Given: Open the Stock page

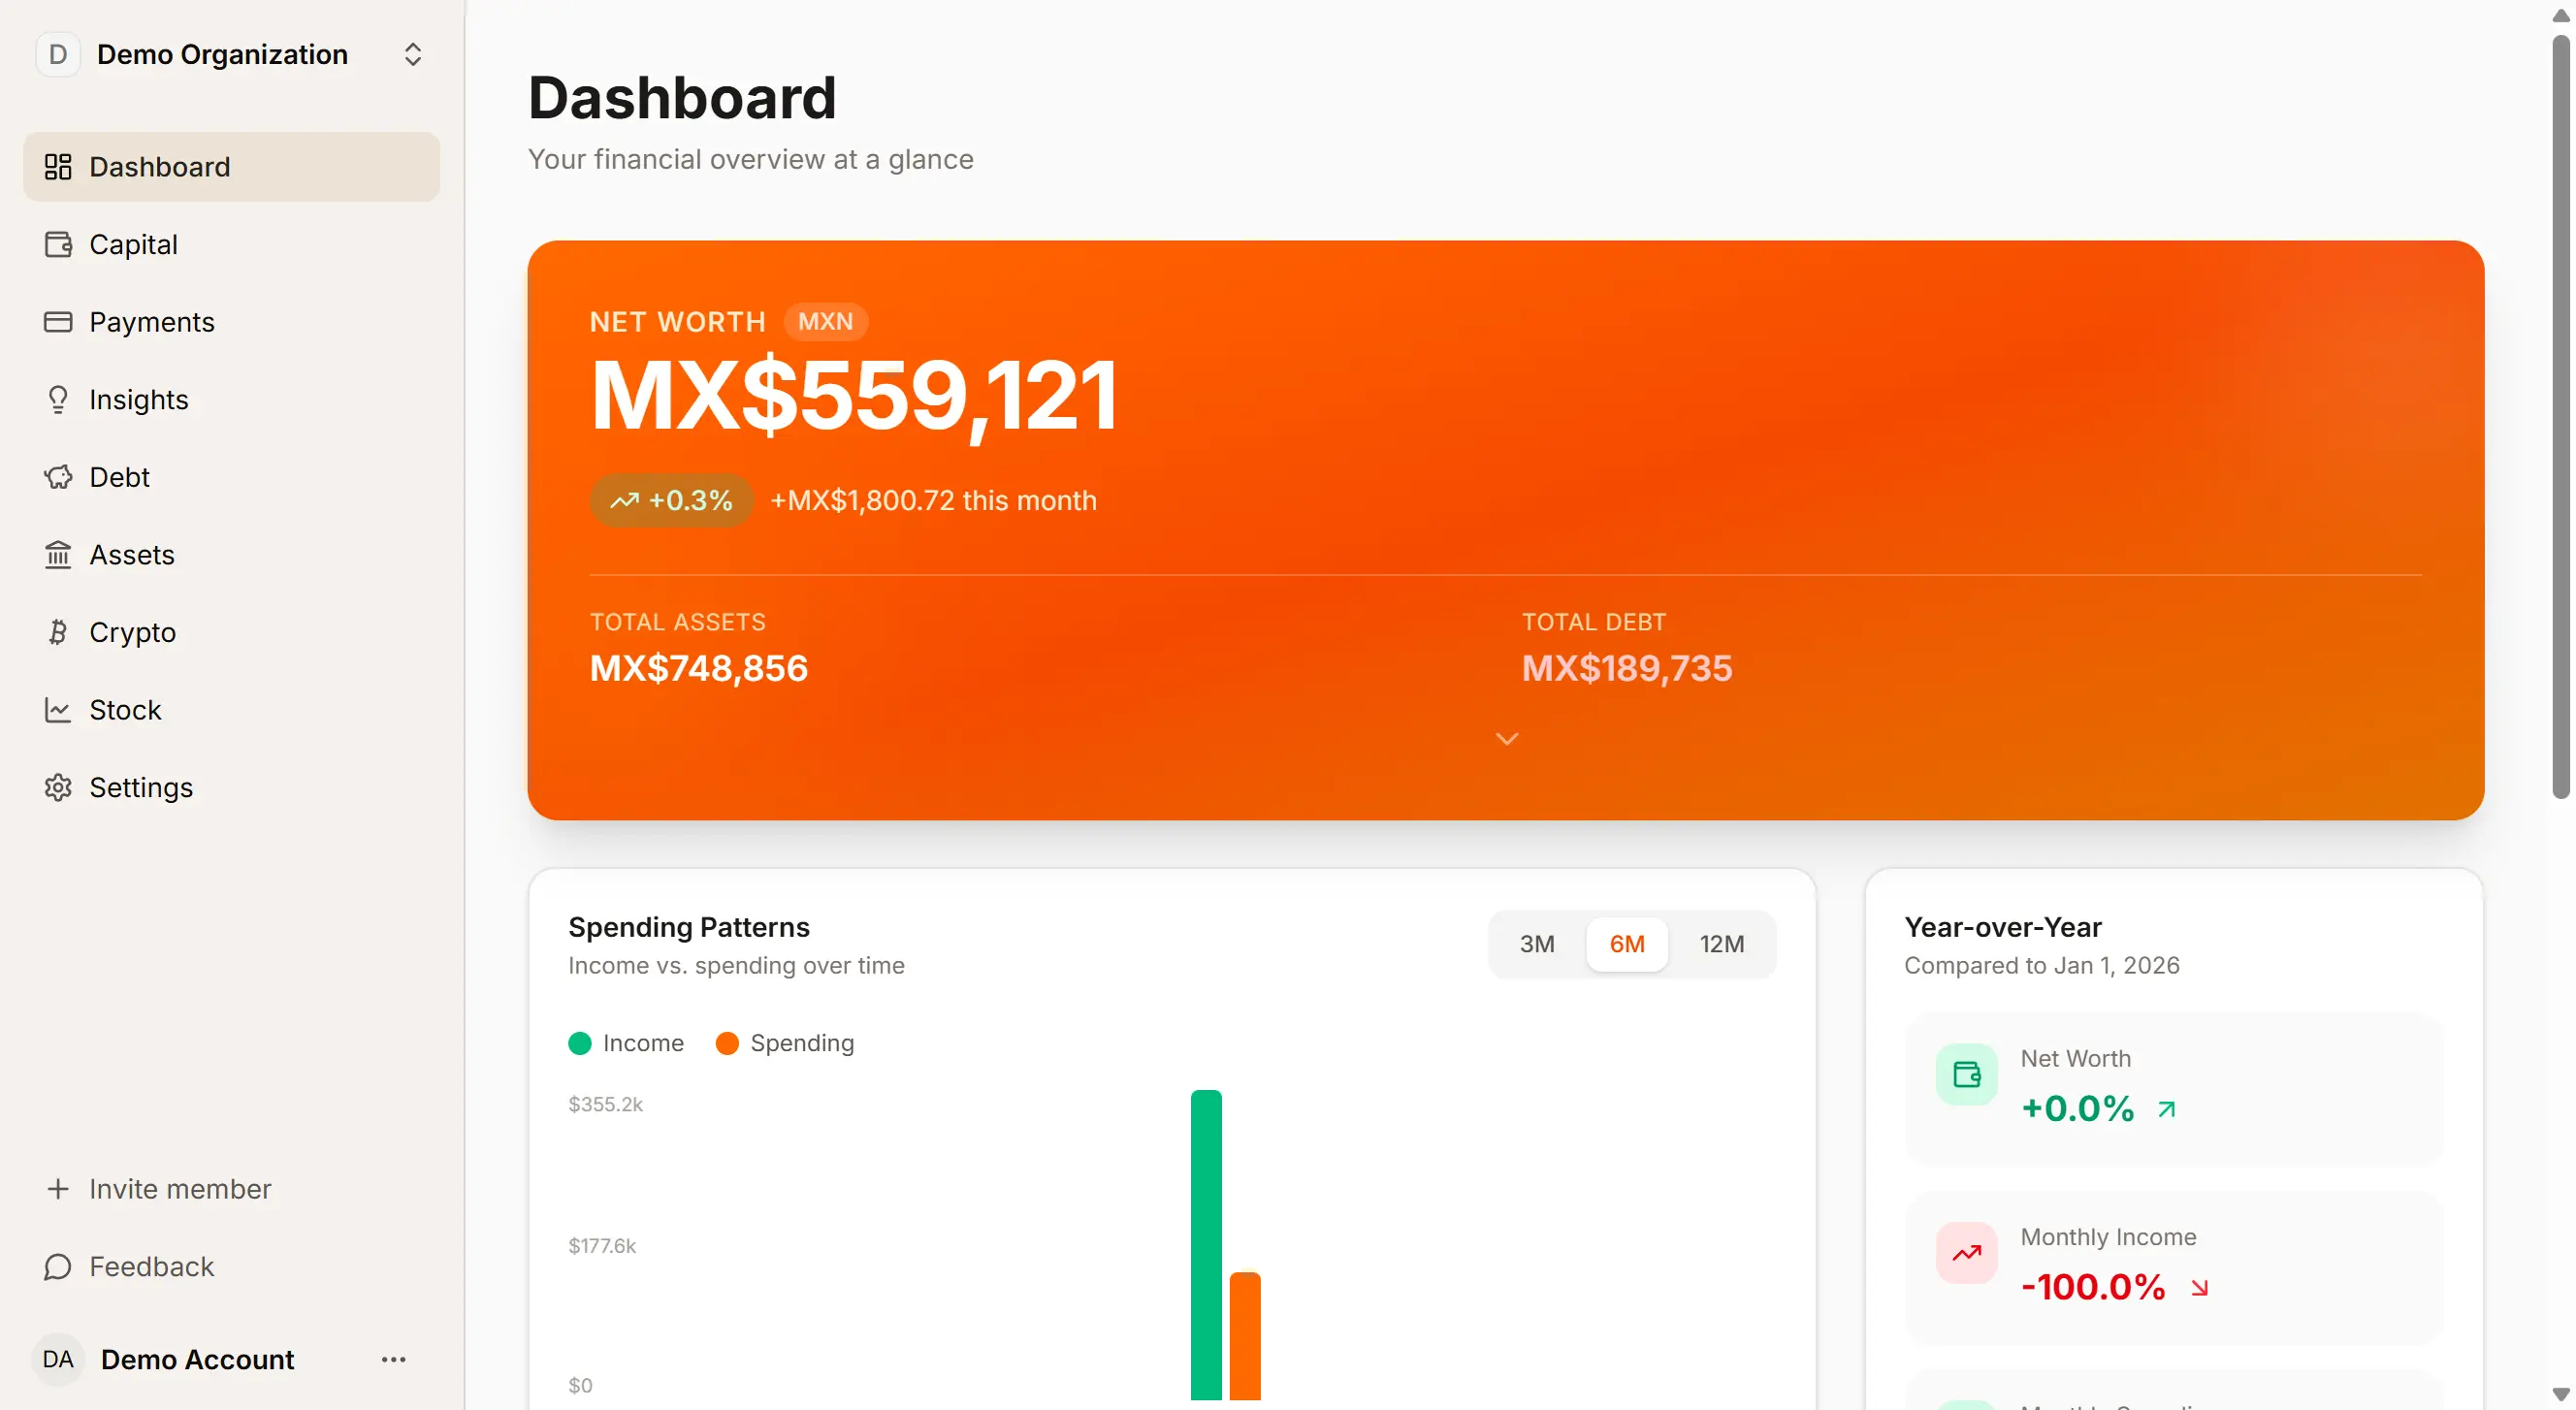Looking at the screenshot, I should [232, 710].
